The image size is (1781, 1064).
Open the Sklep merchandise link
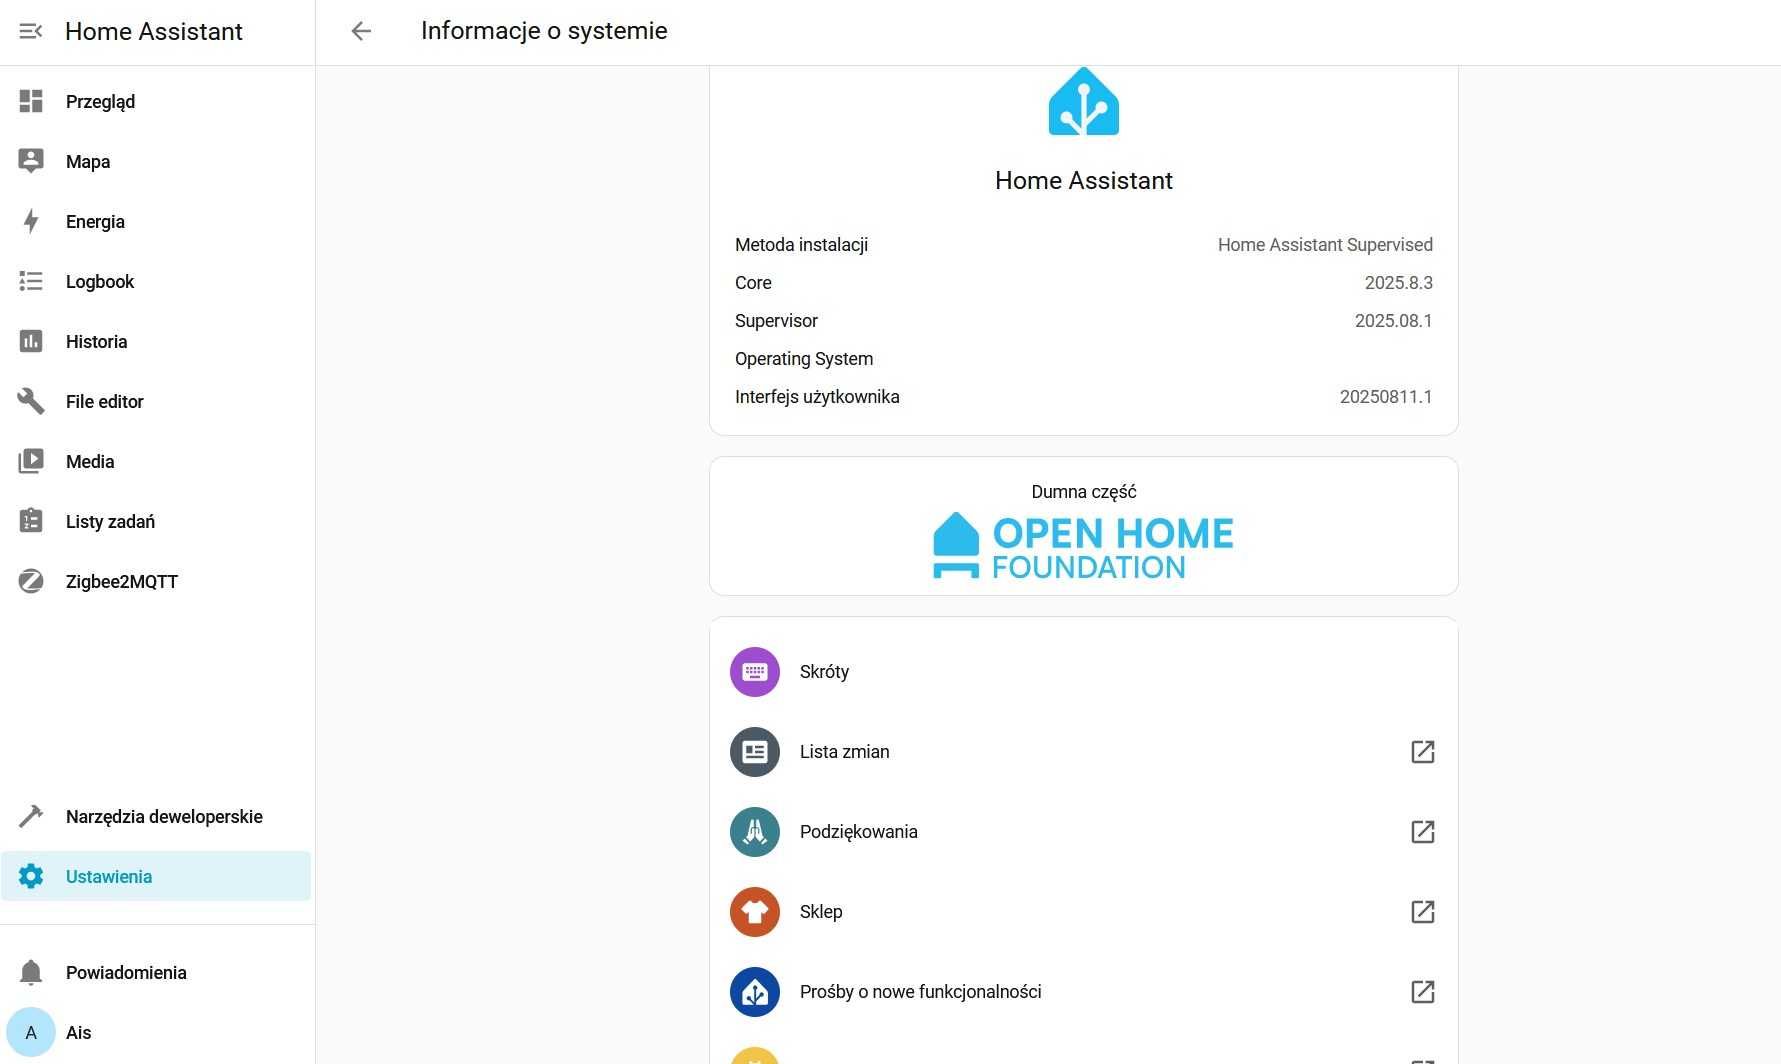1084,912
